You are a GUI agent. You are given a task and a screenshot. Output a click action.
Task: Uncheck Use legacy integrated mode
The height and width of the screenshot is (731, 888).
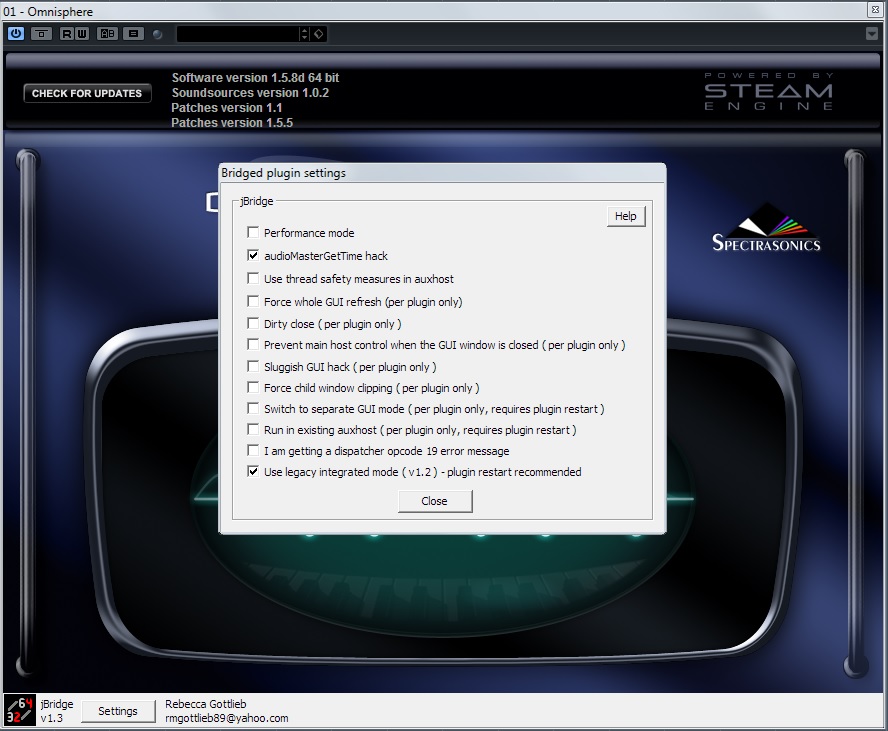coord(253,471)
